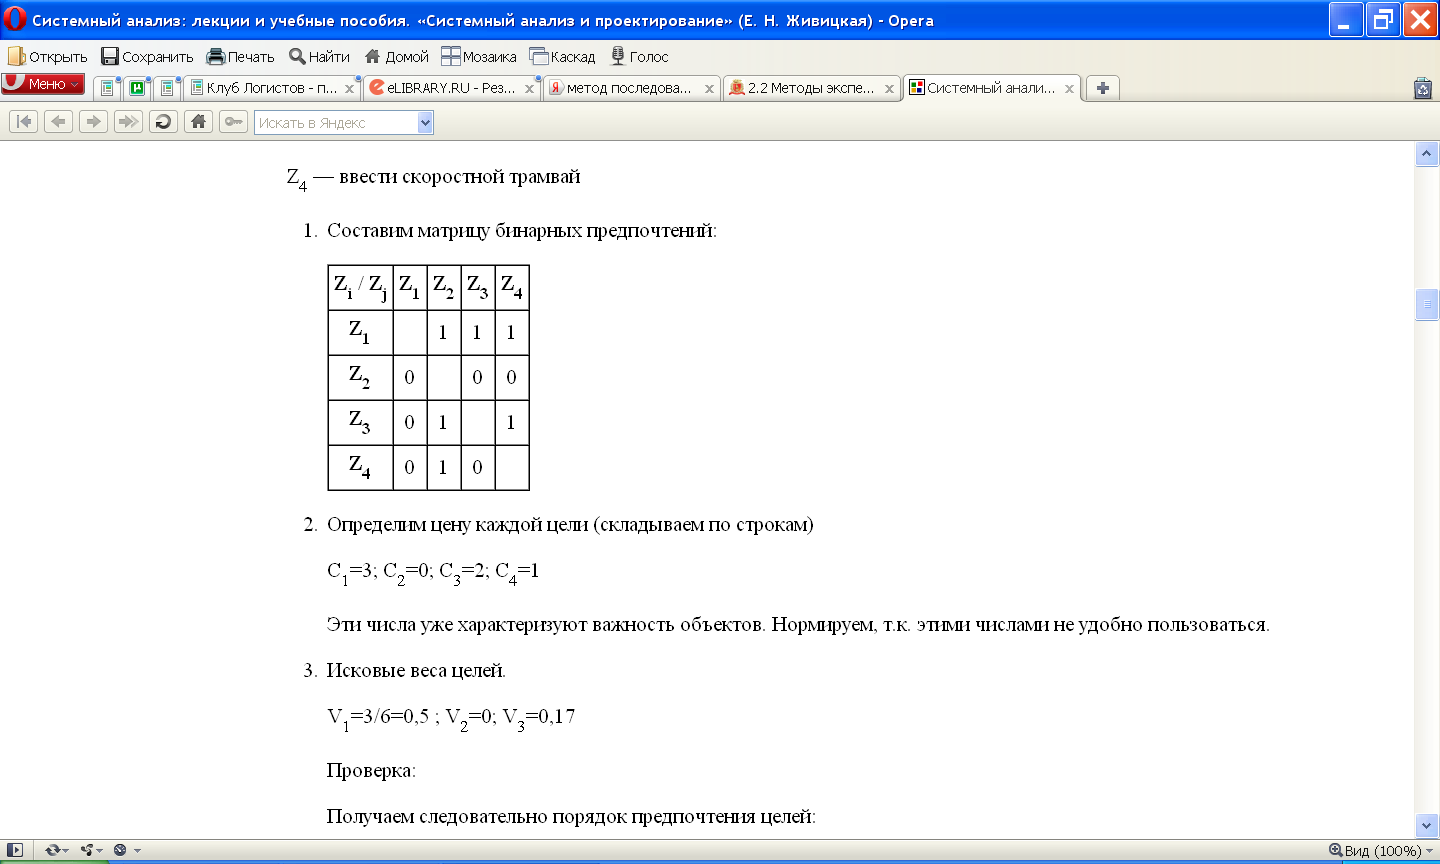Click the home icon in navigation bar
Viewport: 1440px width, 864px height.
point(198,122)
